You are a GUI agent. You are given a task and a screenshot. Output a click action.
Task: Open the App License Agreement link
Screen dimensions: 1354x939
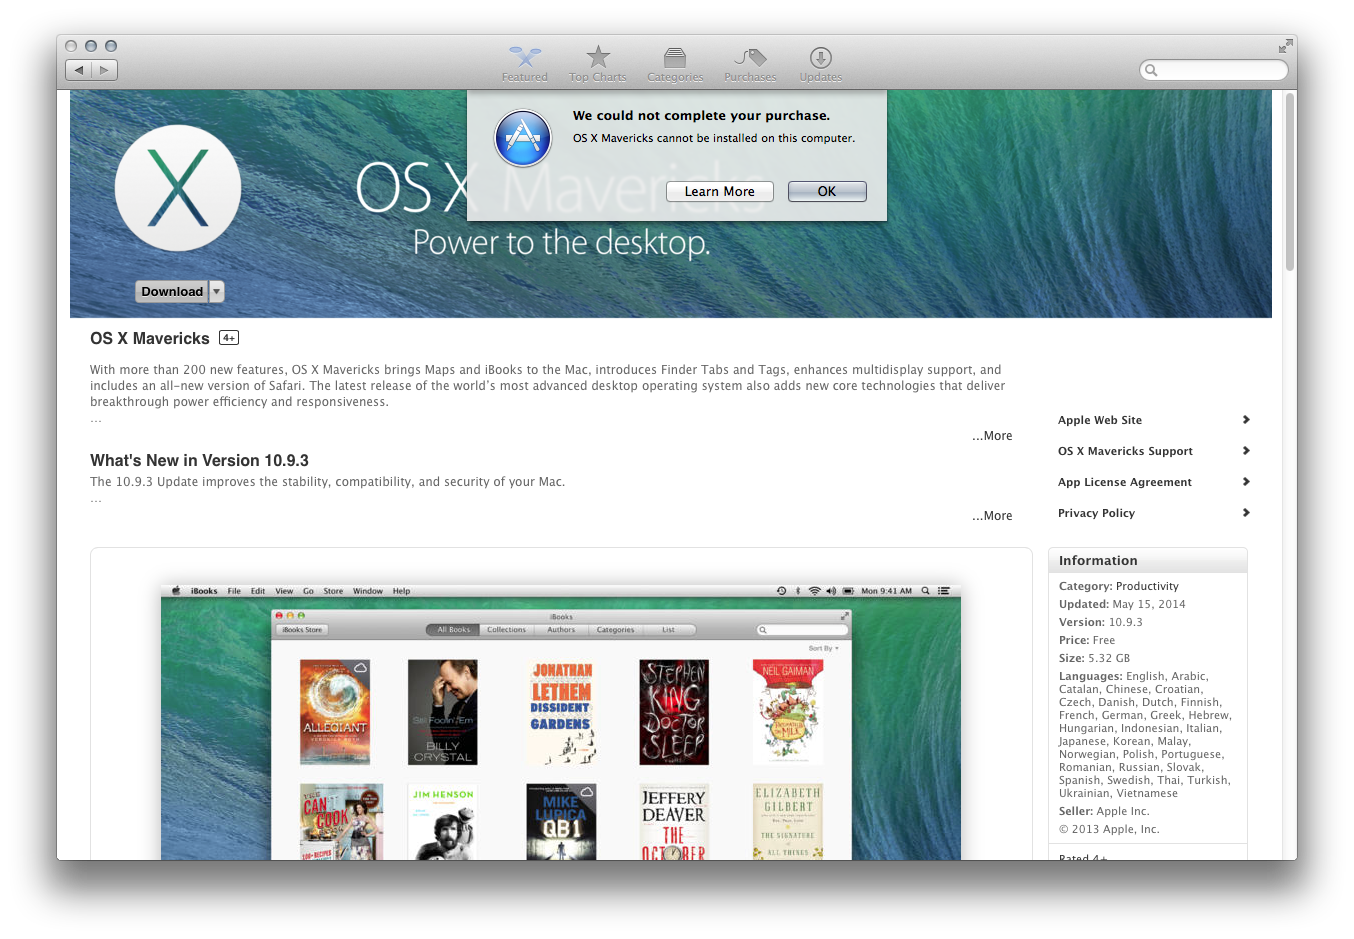[x=1125, y=483]
